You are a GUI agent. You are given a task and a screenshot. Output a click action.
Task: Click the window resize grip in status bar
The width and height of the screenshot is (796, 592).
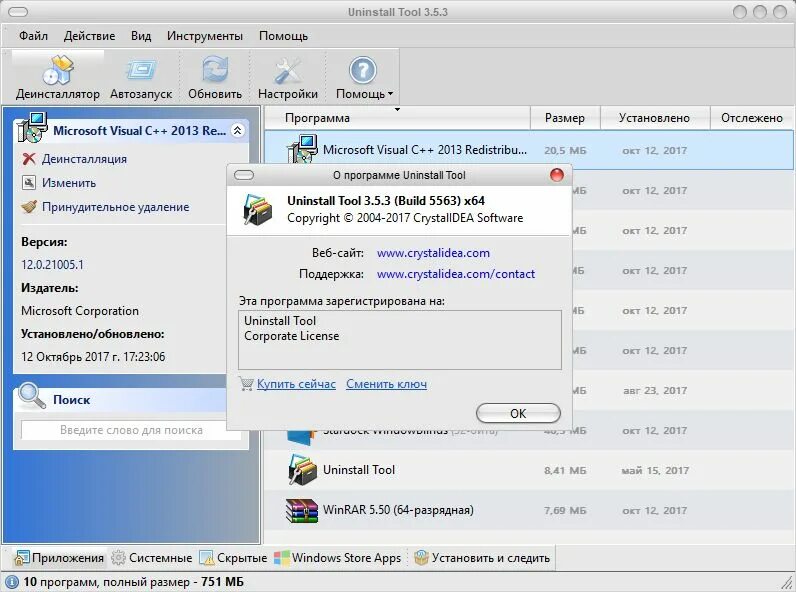point(787,583)
